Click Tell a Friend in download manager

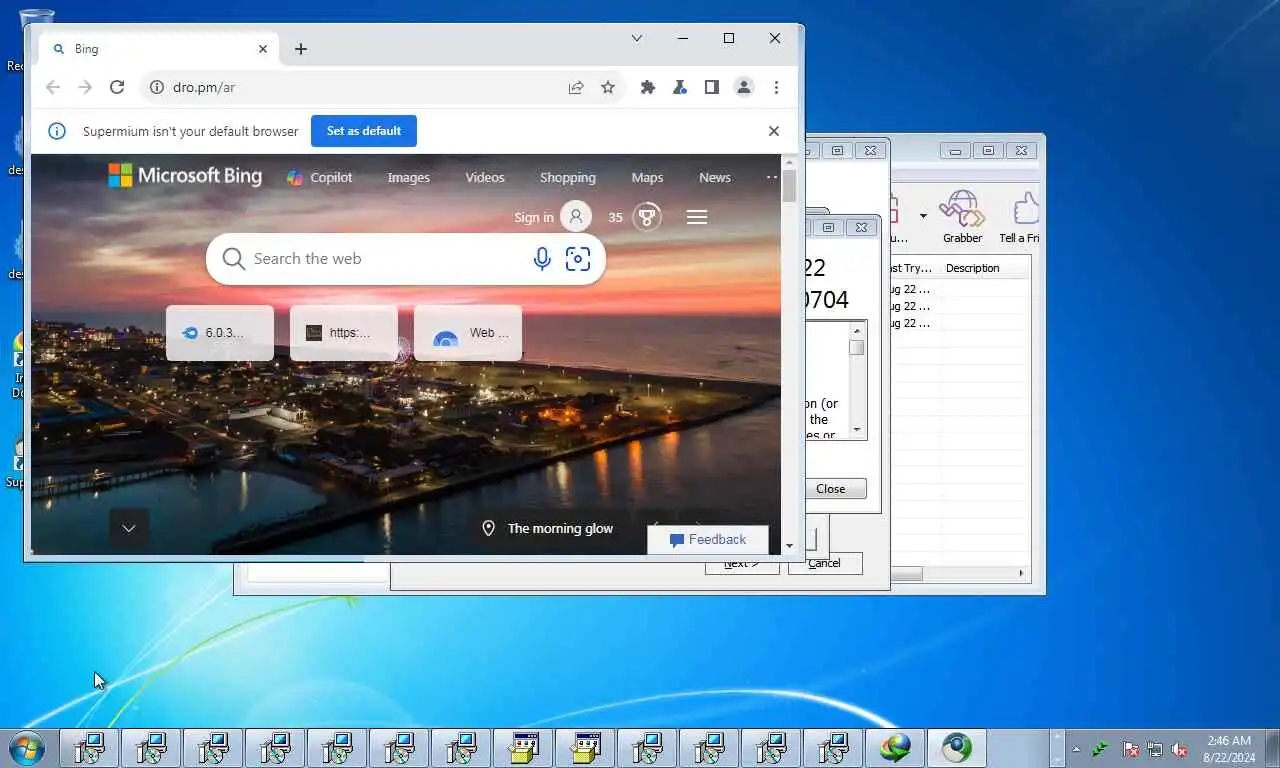[1020, 217]
